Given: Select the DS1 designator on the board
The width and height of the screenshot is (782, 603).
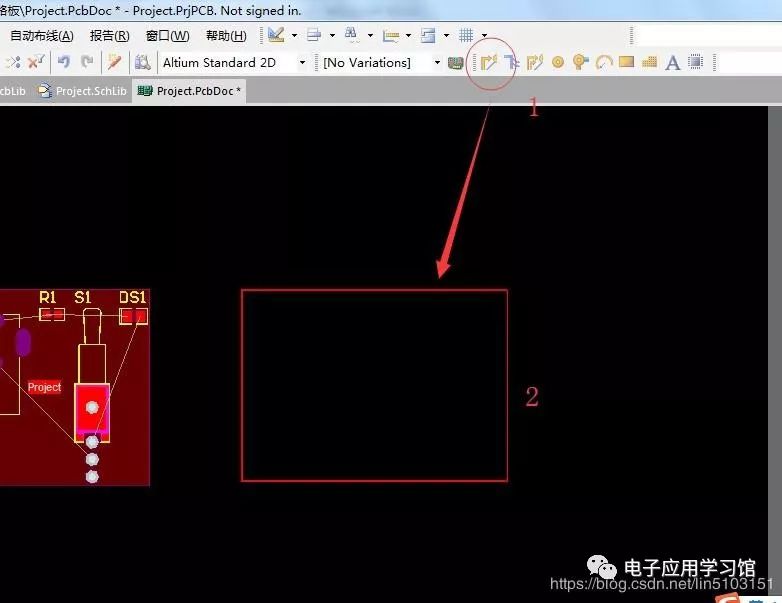Looking at the screenshot, I should [133, 298].
